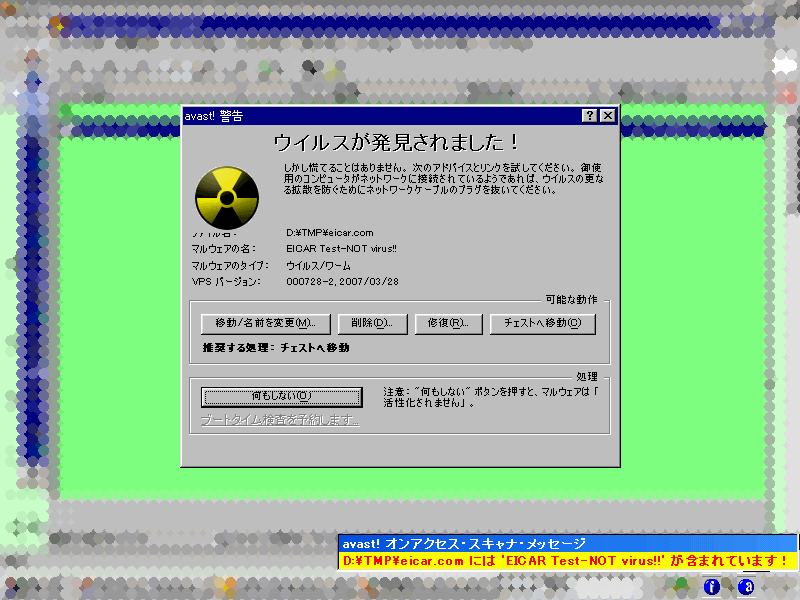Open the avast 'a' tray icon
The width and height of the screenshot is (800, 600).
746,587
